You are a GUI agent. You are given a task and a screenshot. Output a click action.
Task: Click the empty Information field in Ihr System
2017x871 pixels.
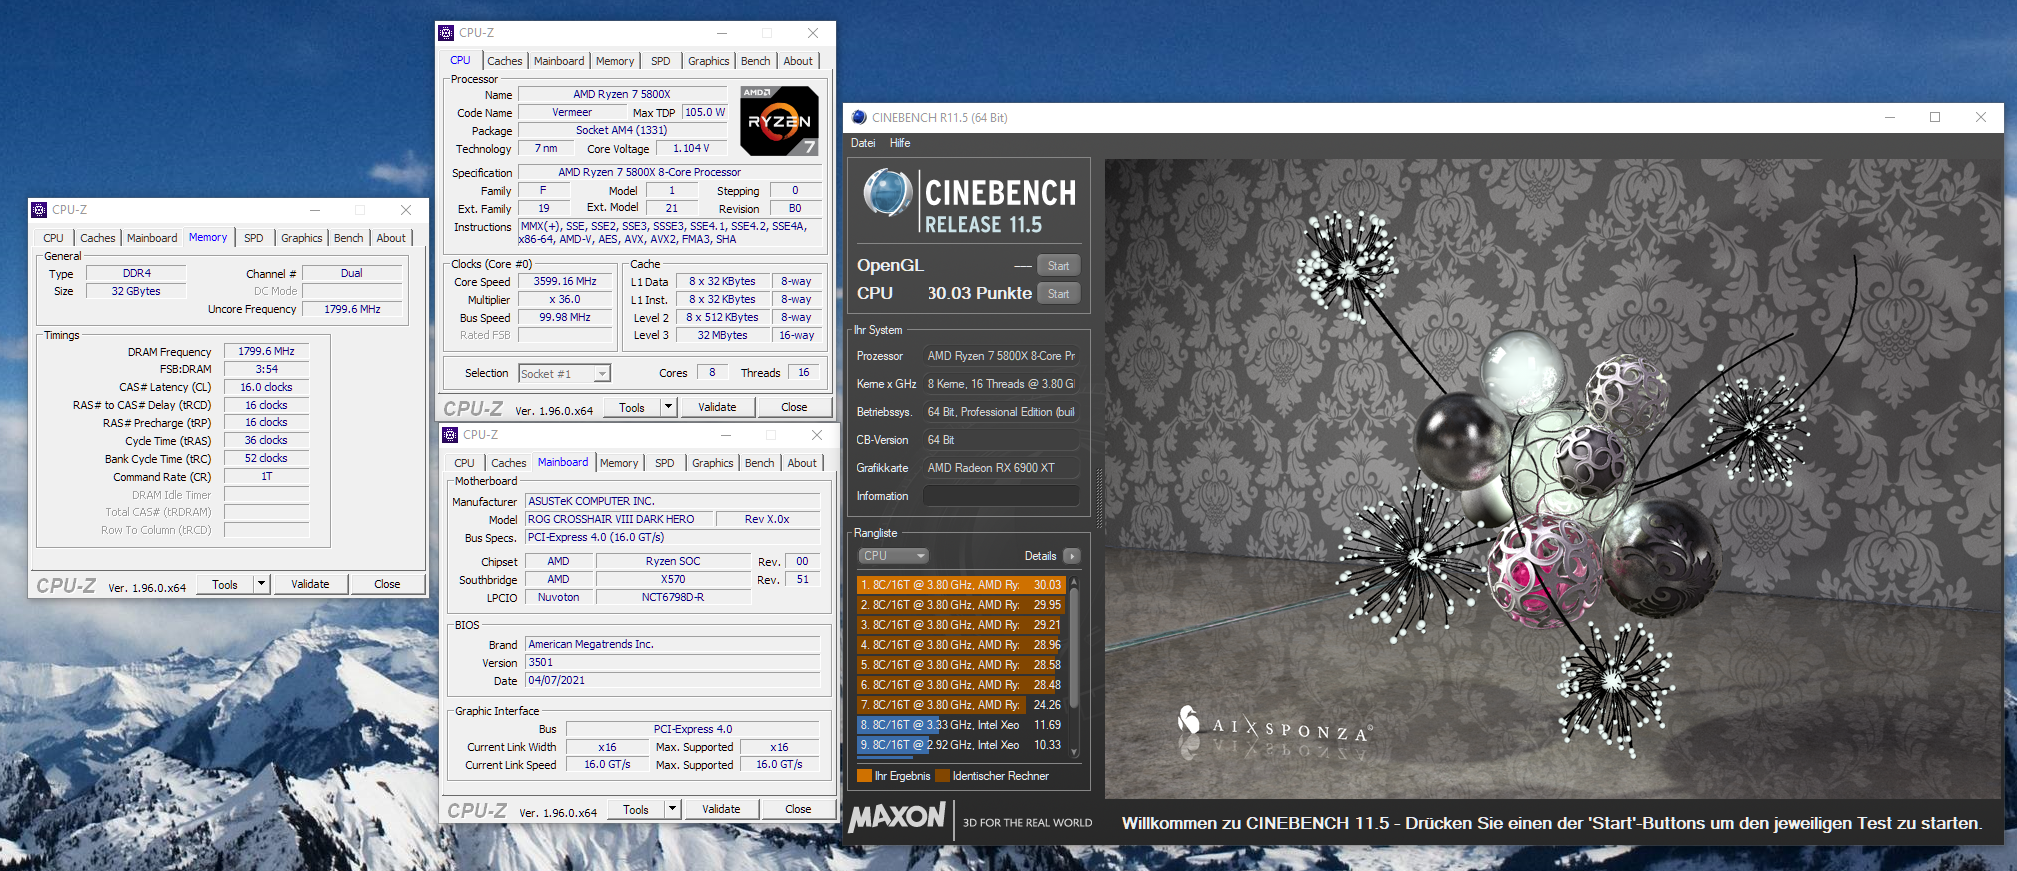point(1000,496)
